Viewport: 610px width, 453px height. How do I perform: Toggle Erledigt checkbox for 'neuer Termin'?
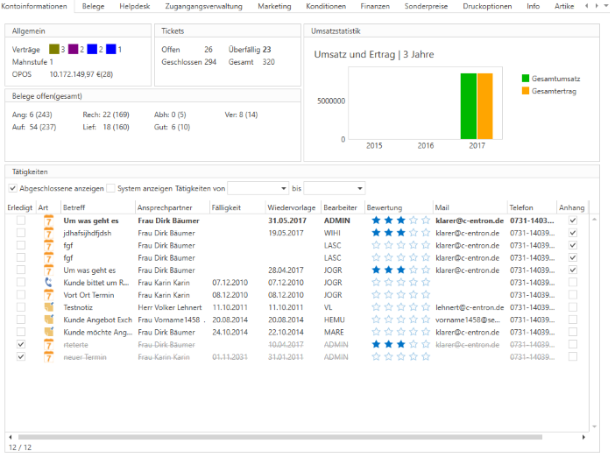(x=21, y=357)
